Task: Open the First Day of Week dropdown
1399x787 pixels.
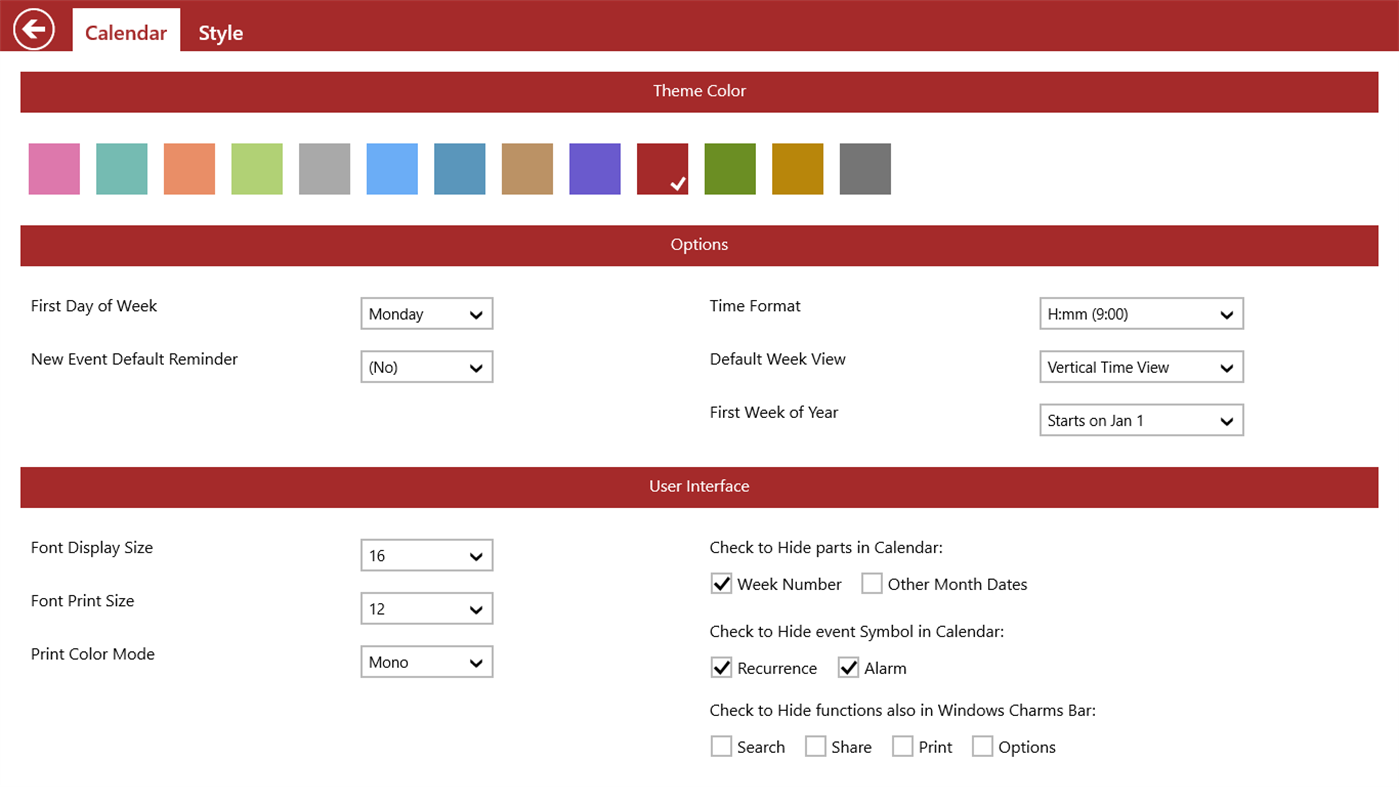Action: (427, 314)
